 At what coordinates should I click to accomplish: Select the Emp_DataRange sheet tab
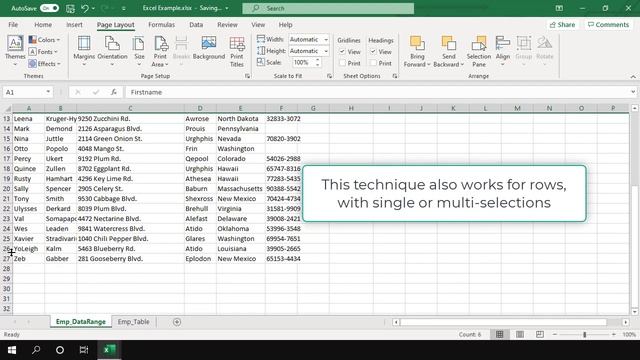tap(80, 322)
